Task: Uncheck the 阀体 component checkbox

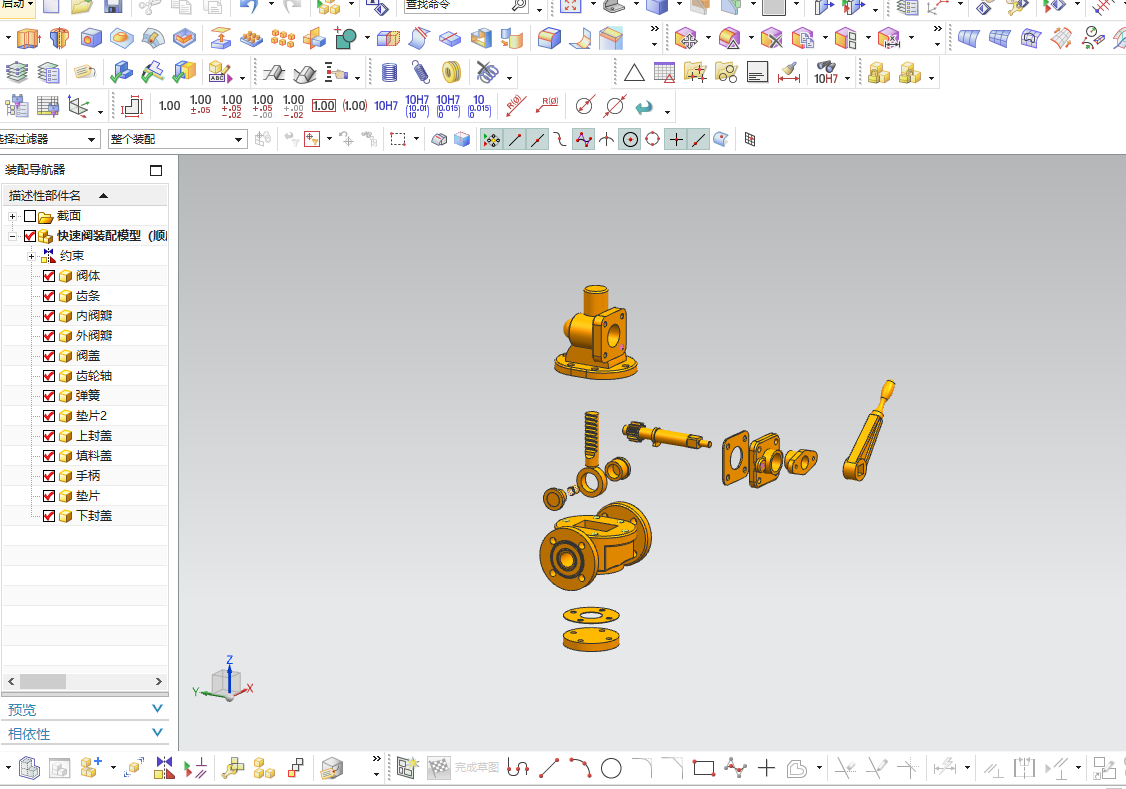Action: point(49,276)
